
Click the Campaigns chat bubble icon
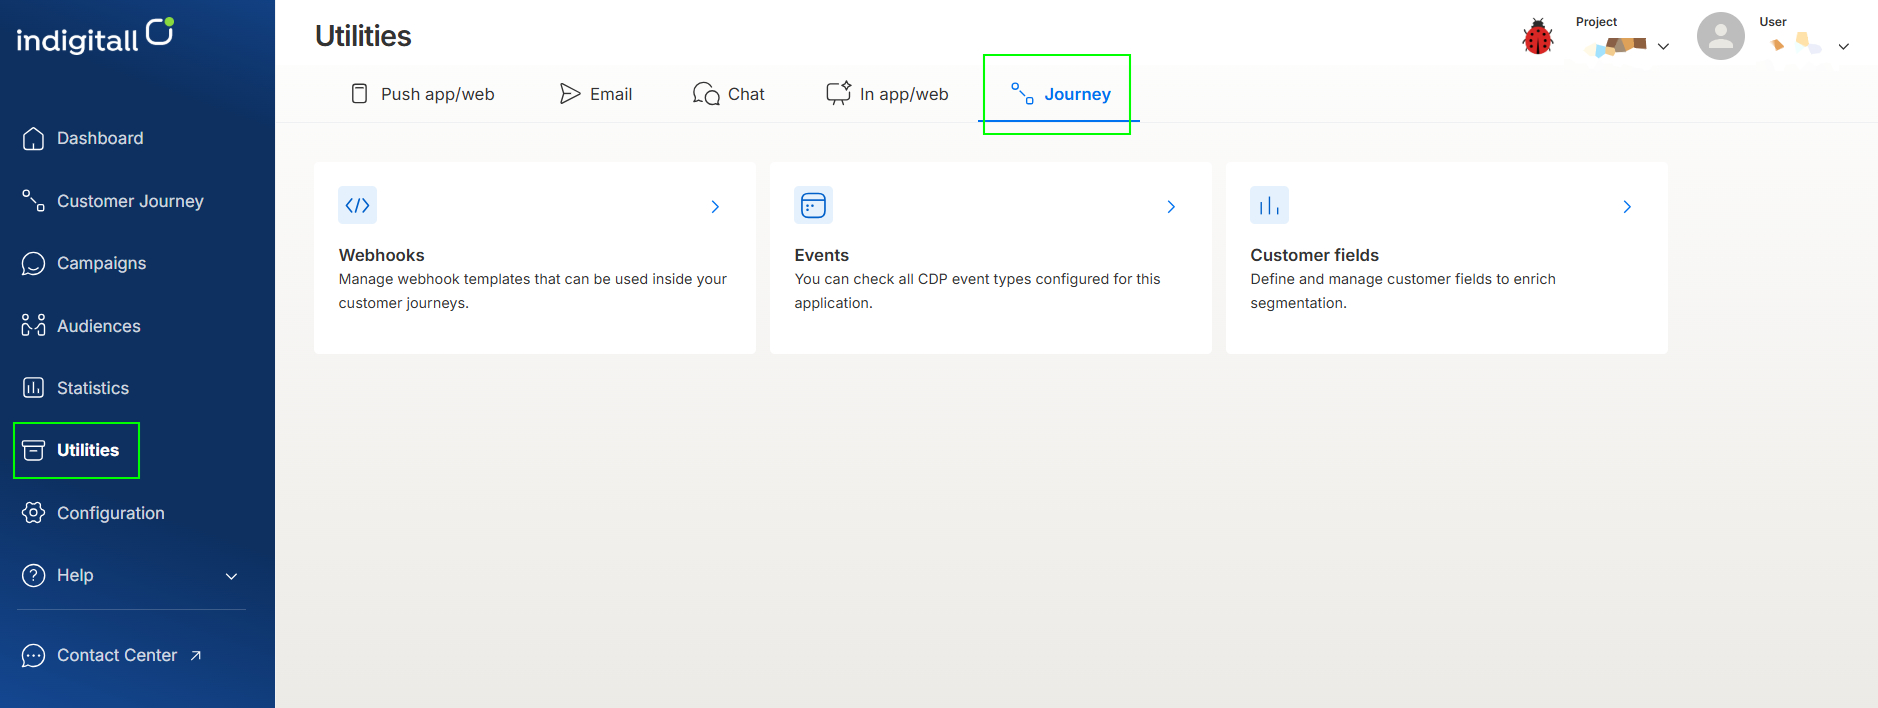point(33,263)
